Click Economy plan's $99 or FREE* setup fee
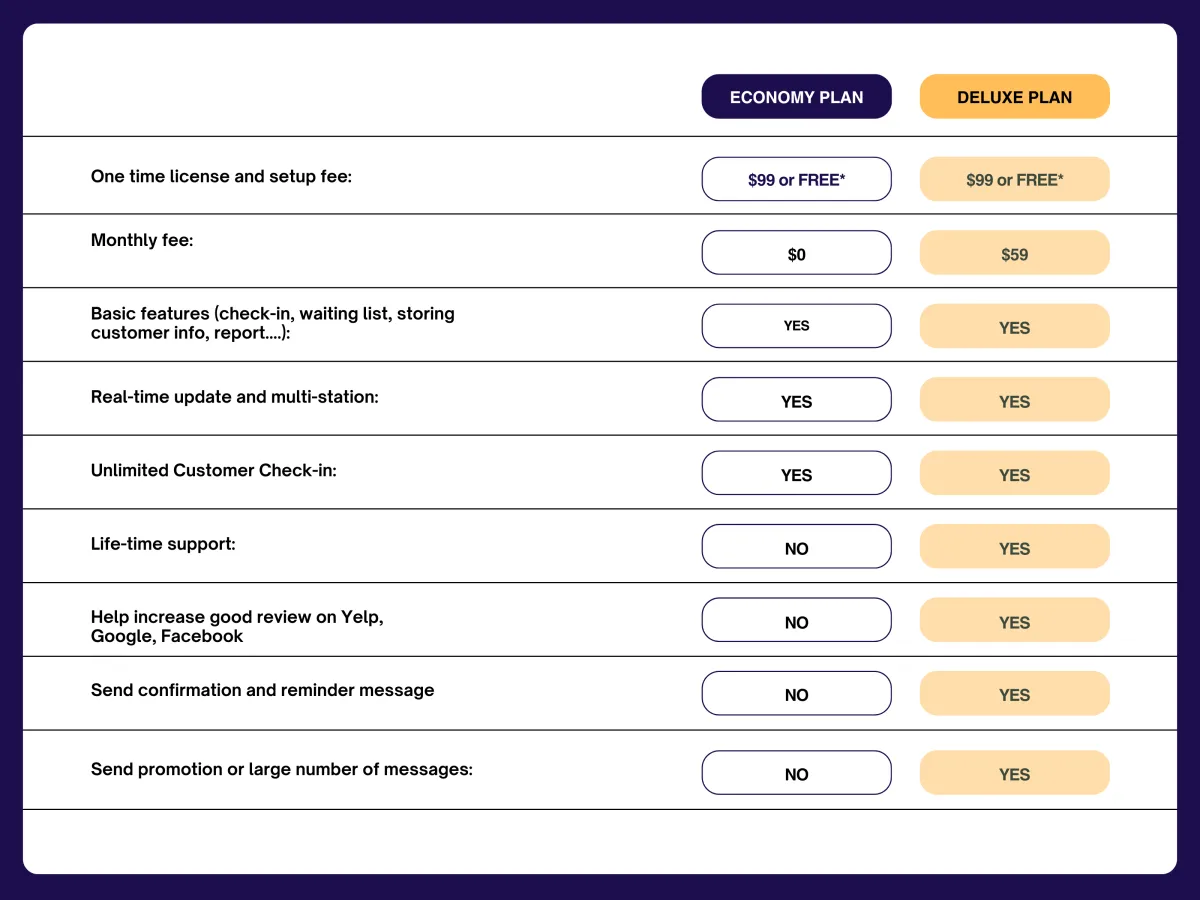Viewport: 1200px width, 900px height. (x=796, y=180)
